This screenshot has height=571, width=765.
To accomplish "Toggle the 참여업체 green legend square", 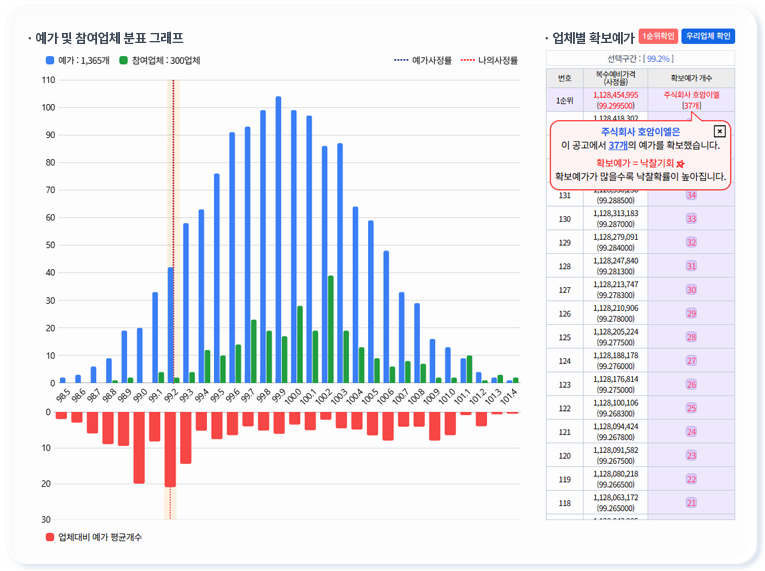I will click(x=123, y=60).
